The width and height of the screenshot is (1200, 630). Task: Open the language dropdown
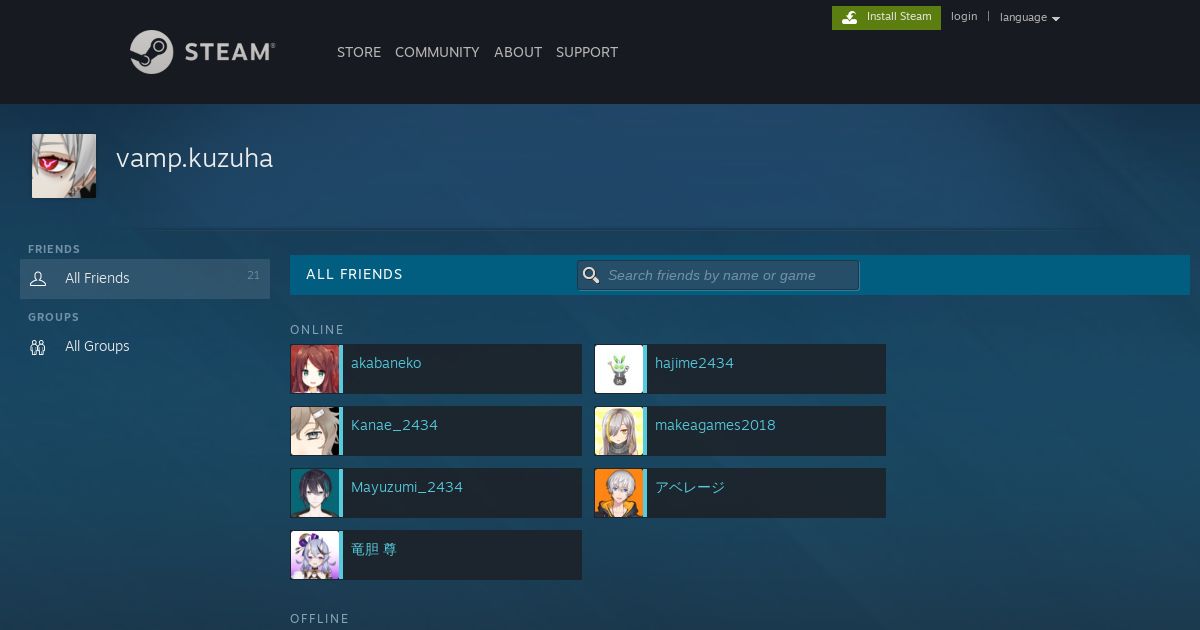(x=1029, y=17)
